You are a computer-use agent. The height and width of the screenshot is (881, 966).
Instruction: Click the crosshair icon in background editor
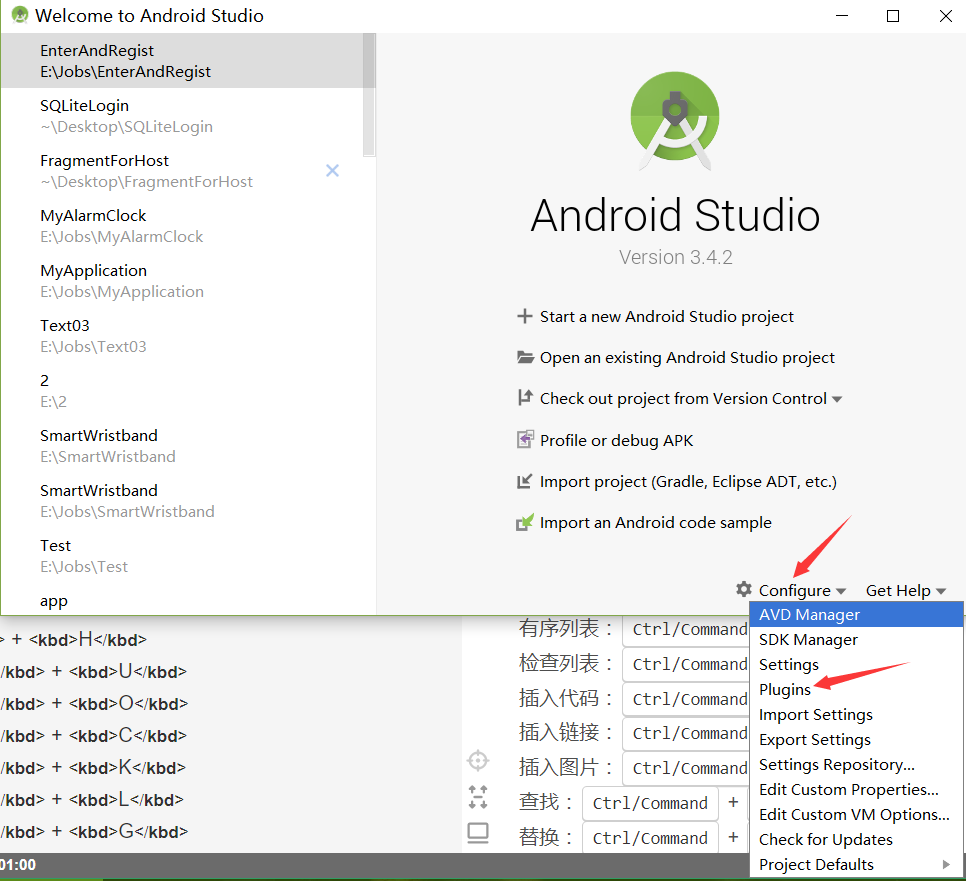478,761
